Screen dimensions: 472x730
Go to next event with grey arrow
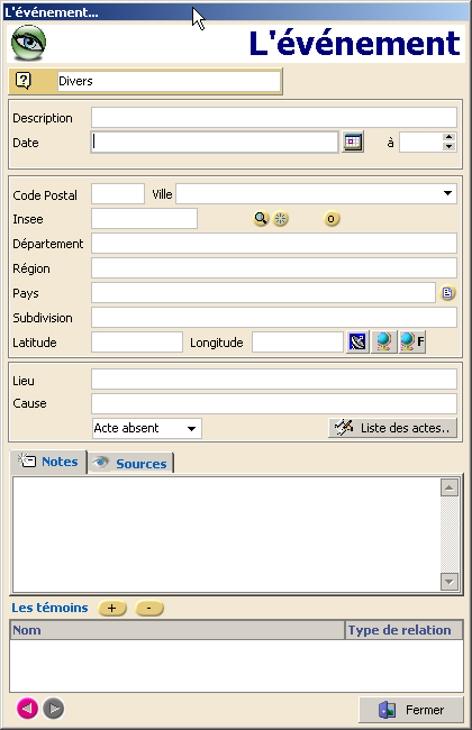54,708
